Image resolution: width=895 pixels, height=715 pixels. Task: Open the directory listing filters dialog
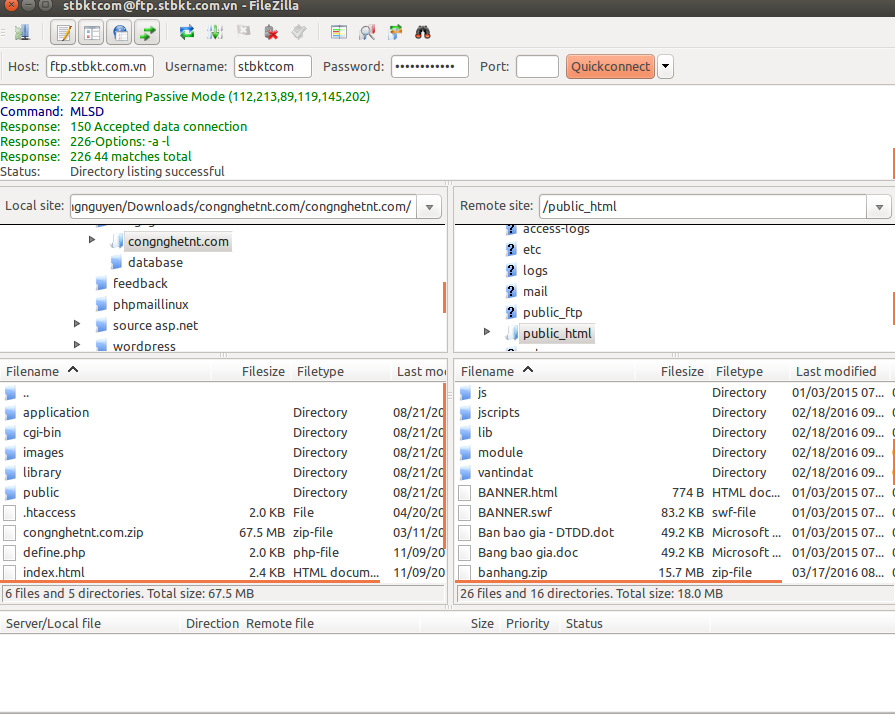pyautogui.click(x=339, y=32)
